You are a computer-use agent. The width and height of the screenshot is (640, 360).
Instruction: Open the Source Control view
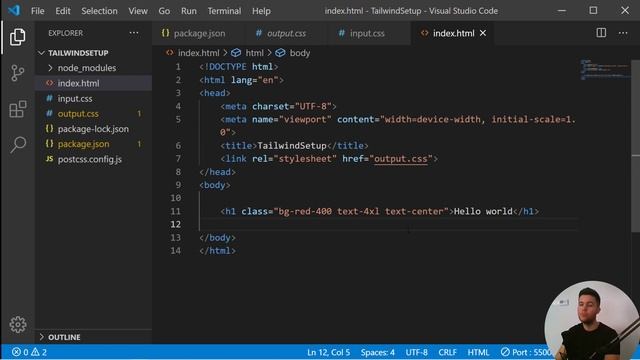[18, 73]
